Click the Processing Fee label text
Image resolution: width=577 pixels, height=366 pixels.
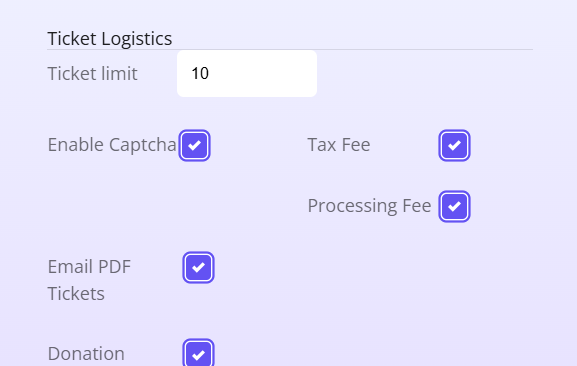(369, 206)
